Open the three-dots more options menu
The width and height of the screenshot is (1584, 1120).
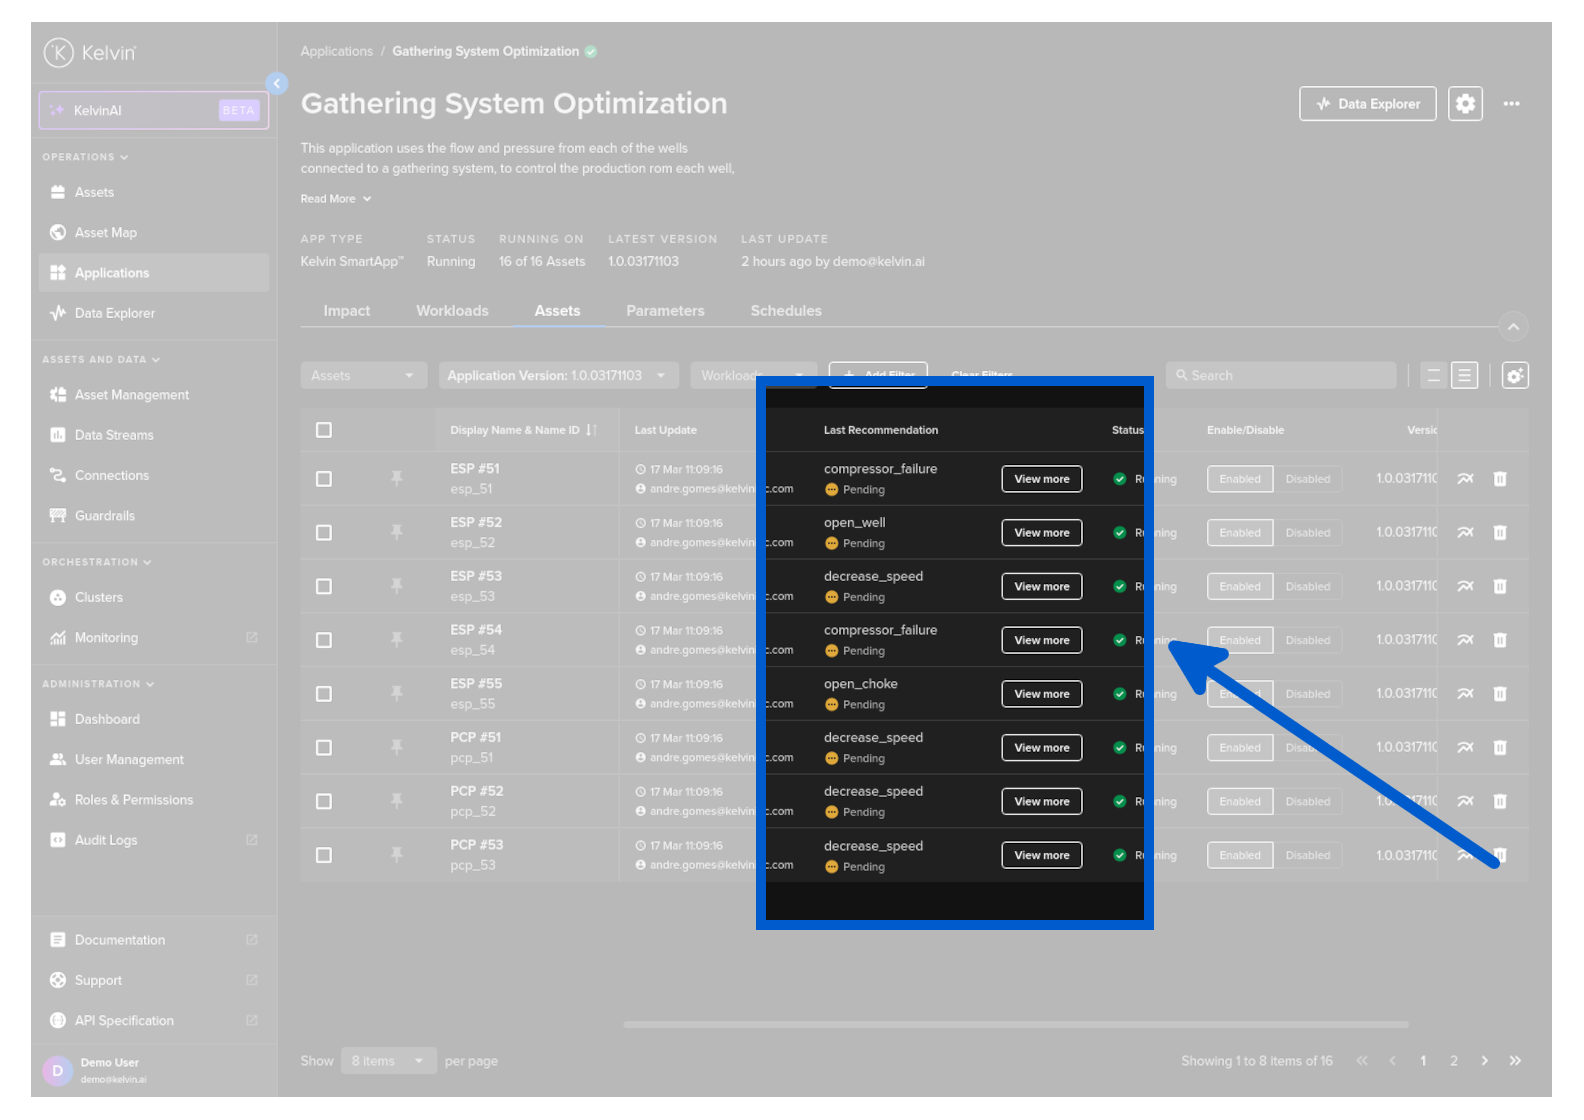[x=1511, y=104]
